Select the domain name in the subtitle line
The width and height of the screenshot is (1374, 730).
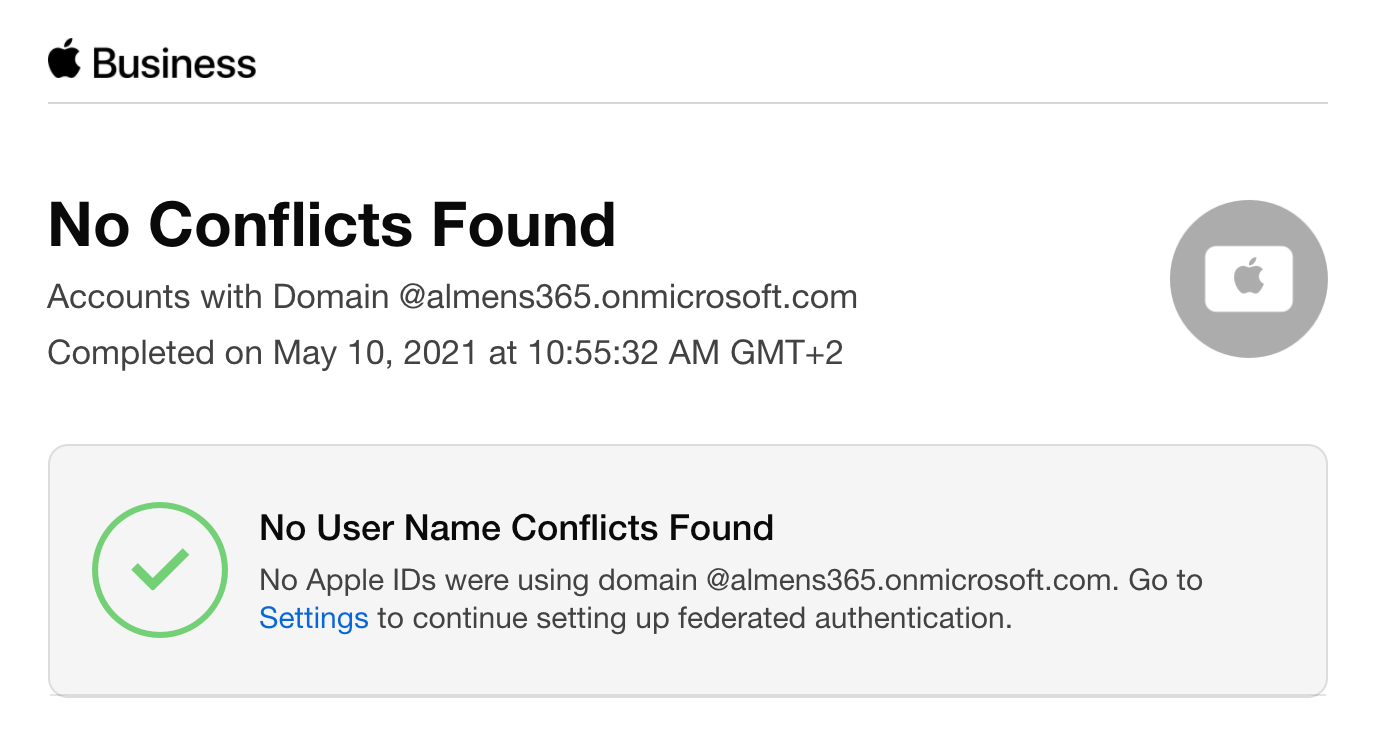628,297
